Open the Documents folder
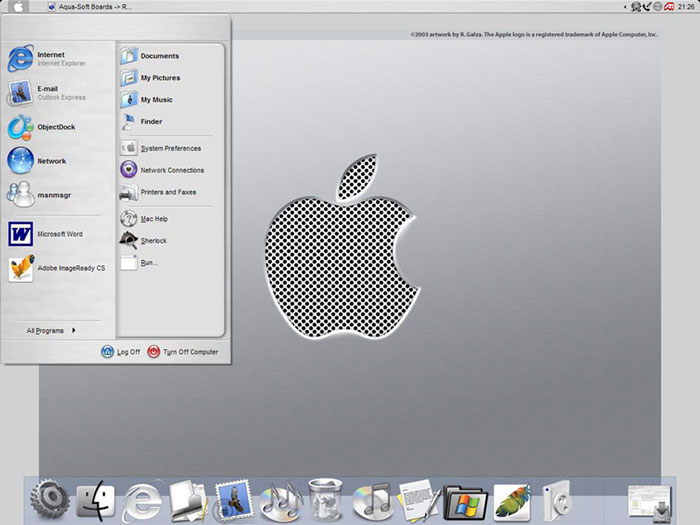Image resolution: width=700 pixels, height=525 pixels. click(x=150, y=56)
